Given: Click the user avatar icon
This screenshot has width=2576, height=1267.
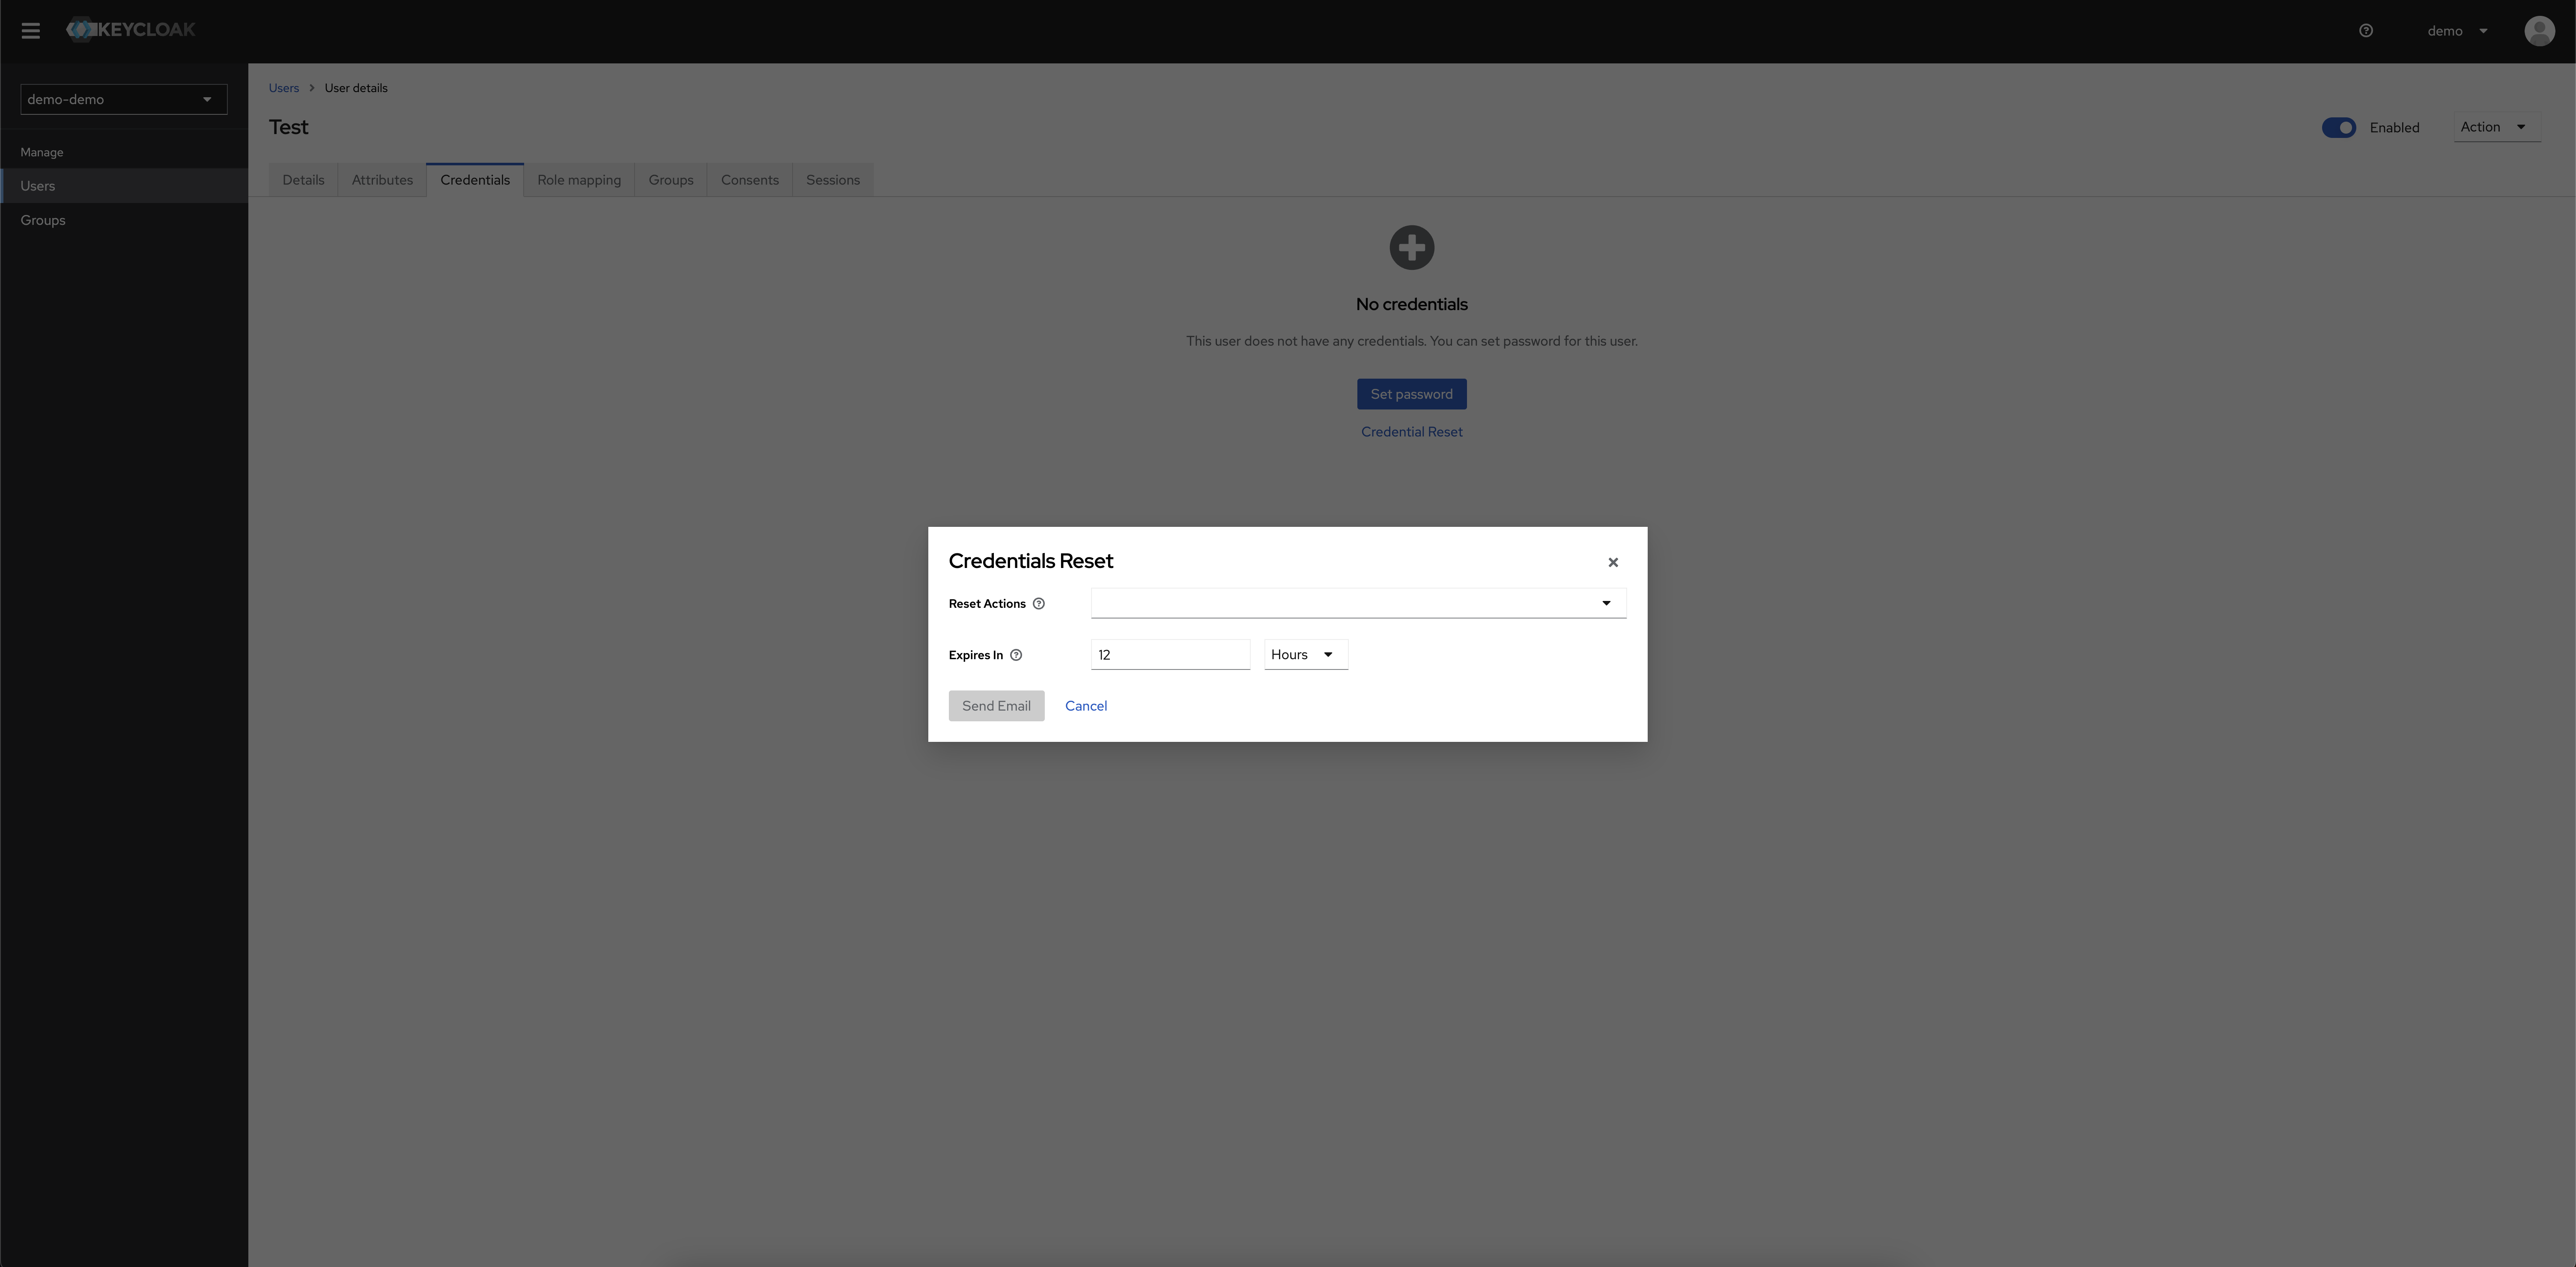Looking at the screenshot, I should (x=2539, y=31).
